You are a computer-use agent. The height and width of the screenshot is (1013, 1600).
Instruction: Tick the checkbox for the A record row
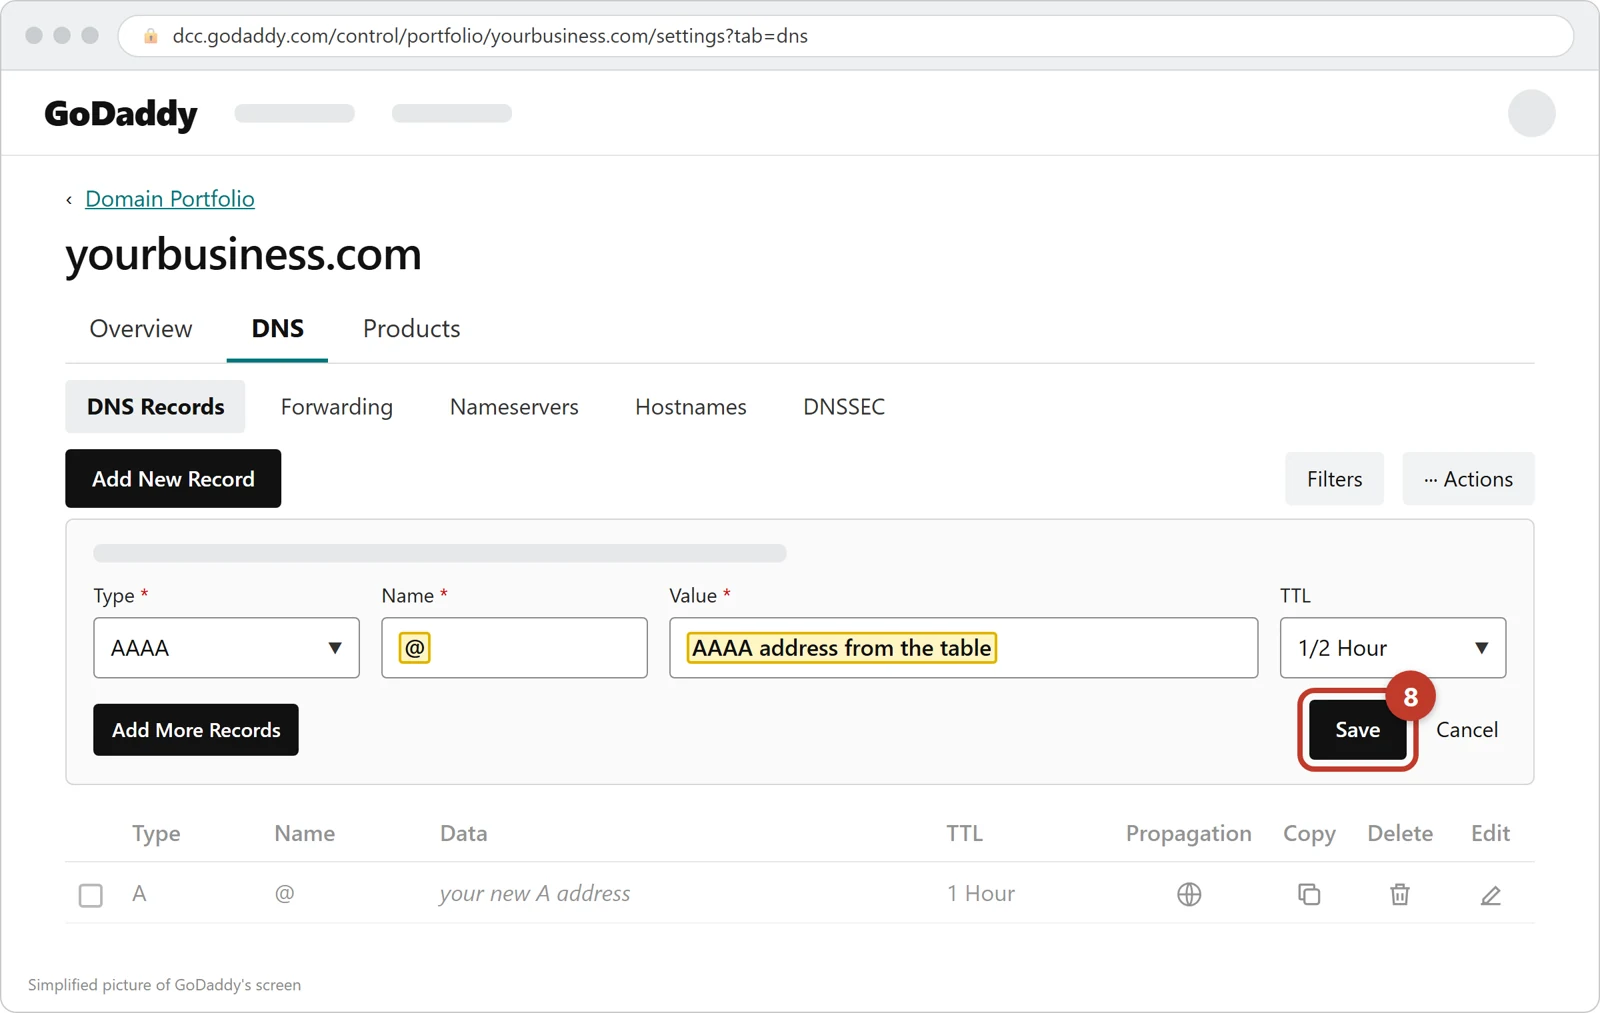pos(91,895)
